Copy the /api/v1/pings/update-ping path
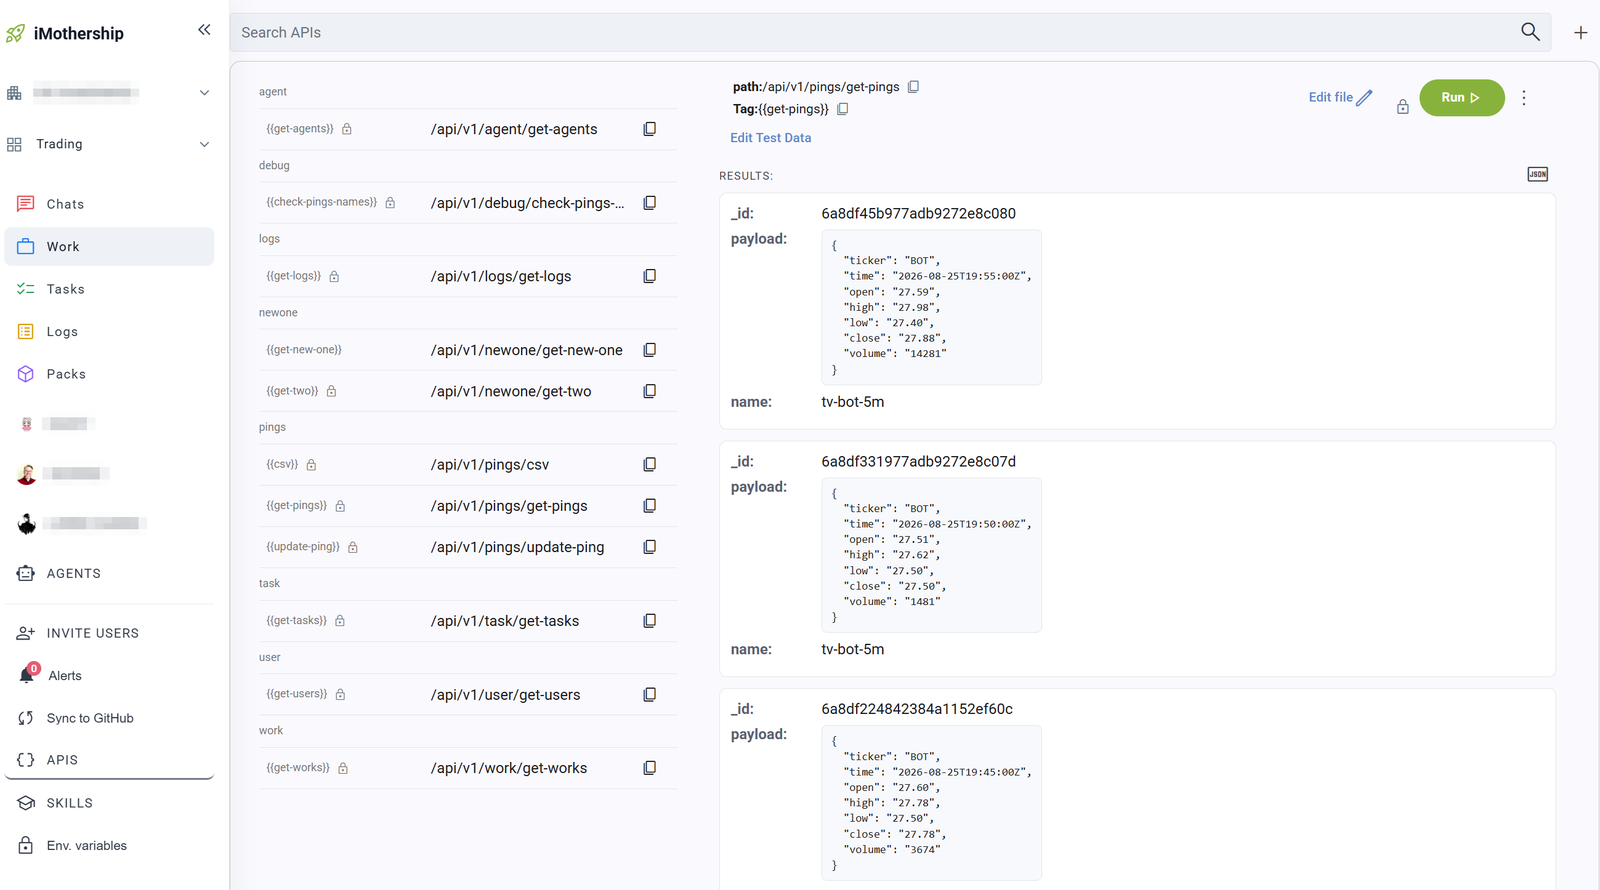The height and width of the screenshot is (890, 1600). (x=650, y=547)
